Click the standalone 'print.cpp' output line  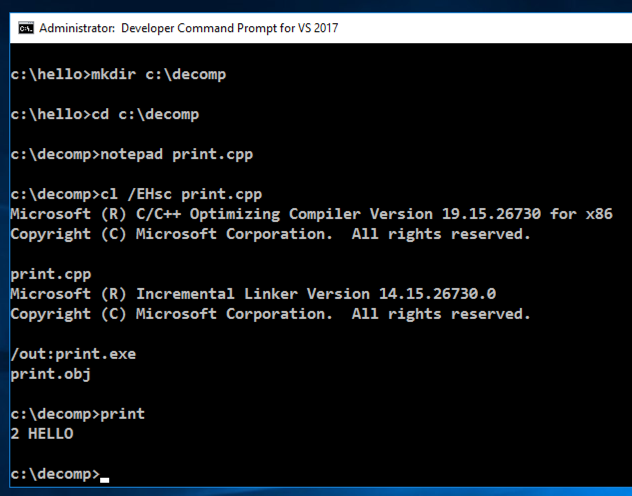tap(46, 274)
